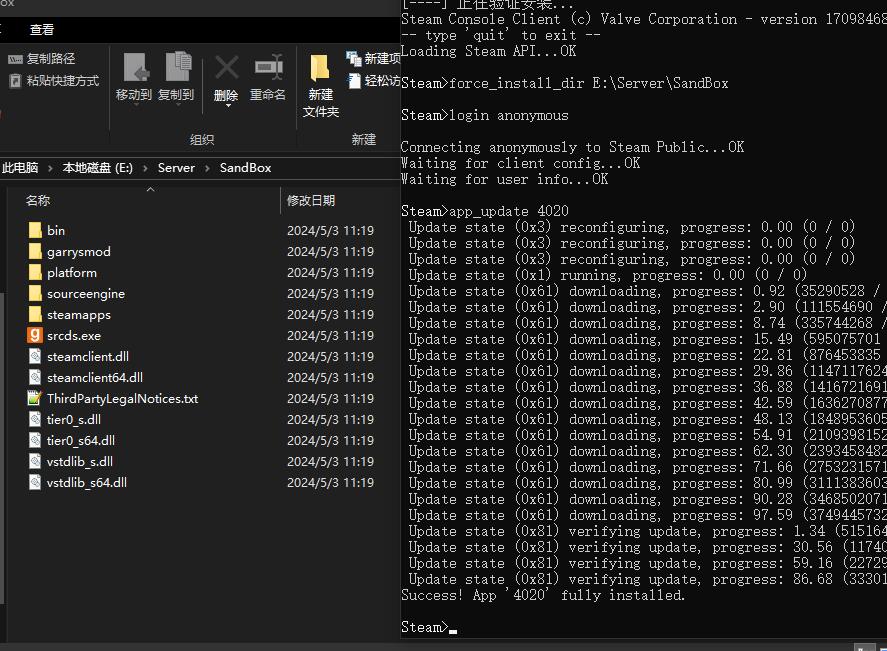
Task: Select the steamclient64.dll file icon
Action: tap(35, 377)
